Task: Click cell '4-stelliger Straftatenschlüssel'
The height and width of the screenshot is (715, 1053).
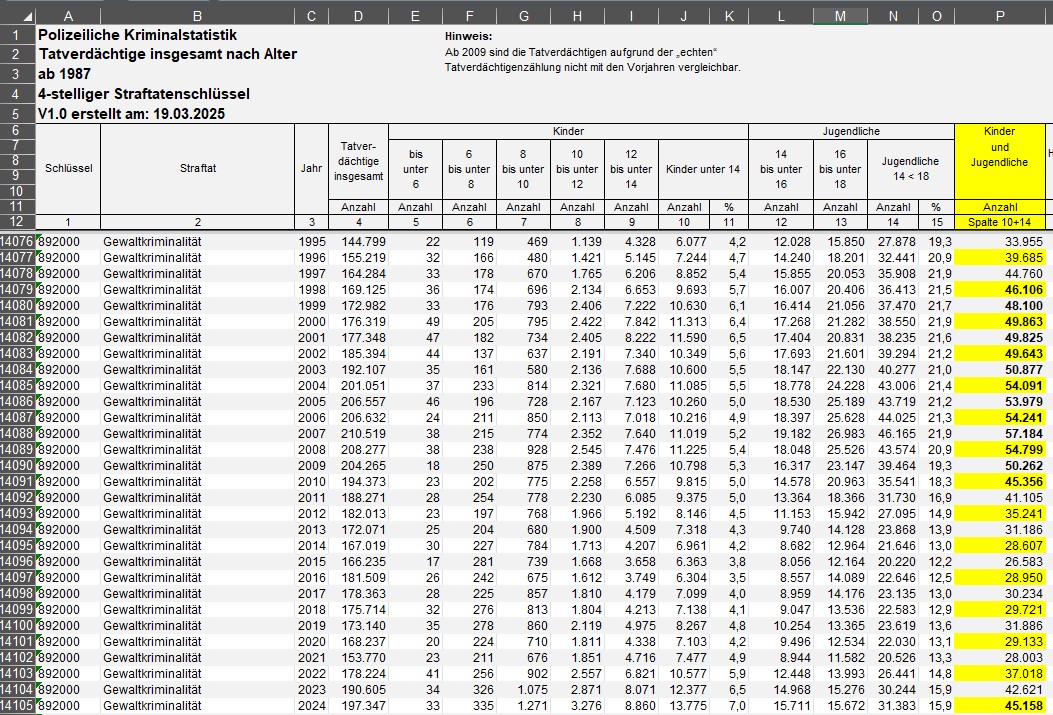Action: 144,94
